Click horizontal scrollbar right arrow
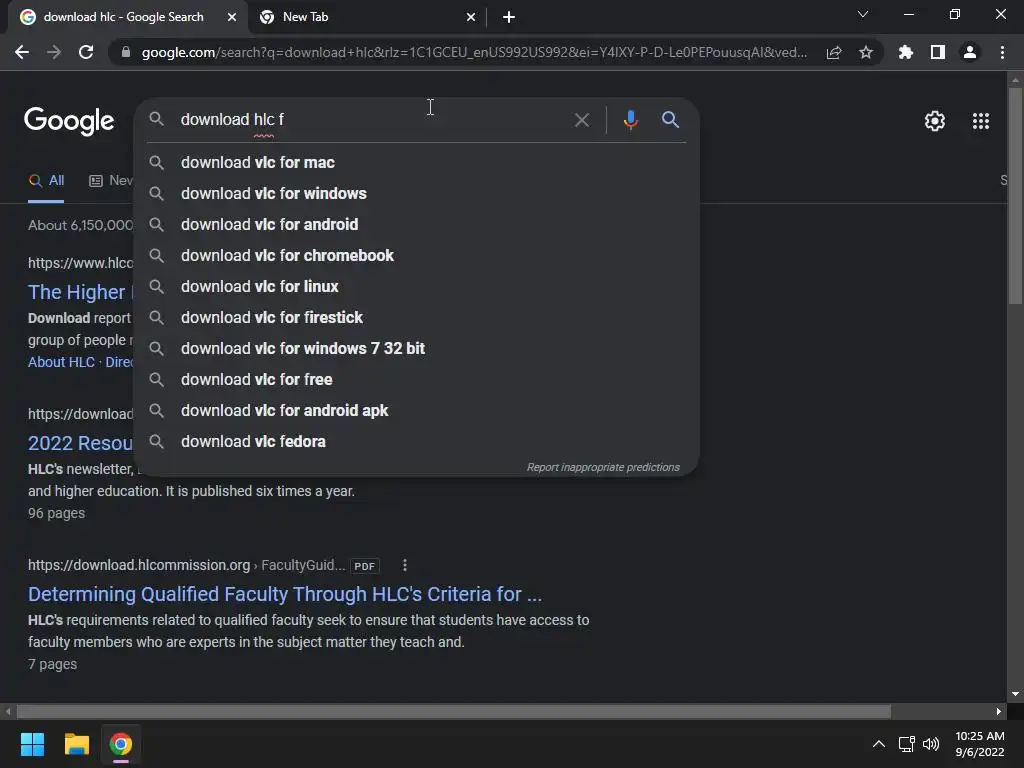The height and width of the screenshot is (768, 1024). pos(999,711)
